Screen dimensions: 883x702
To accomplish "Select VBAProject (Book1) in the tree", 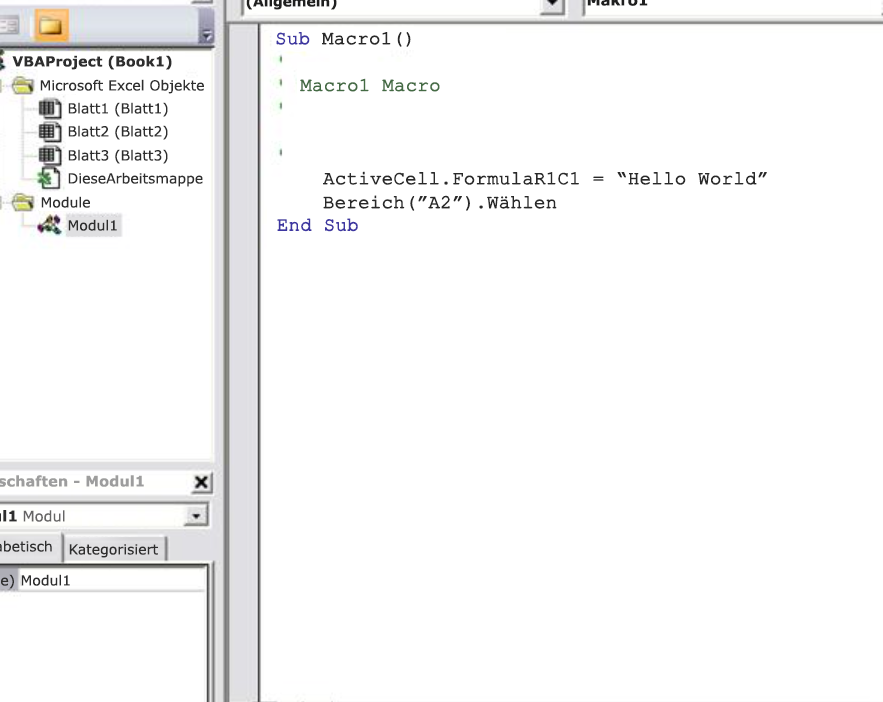I will tap(91, 62).
